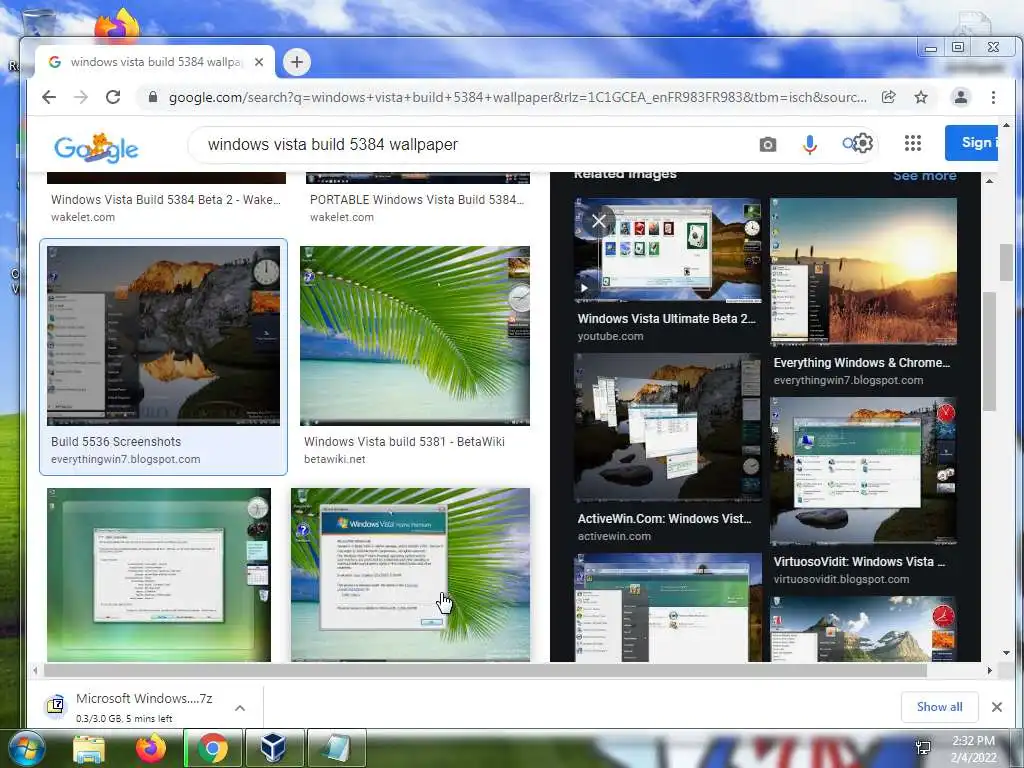Screen dimensions: 1024x768
Task: Open Build 5536 Screenshots thumbnail
Action: tap(163, 335)
